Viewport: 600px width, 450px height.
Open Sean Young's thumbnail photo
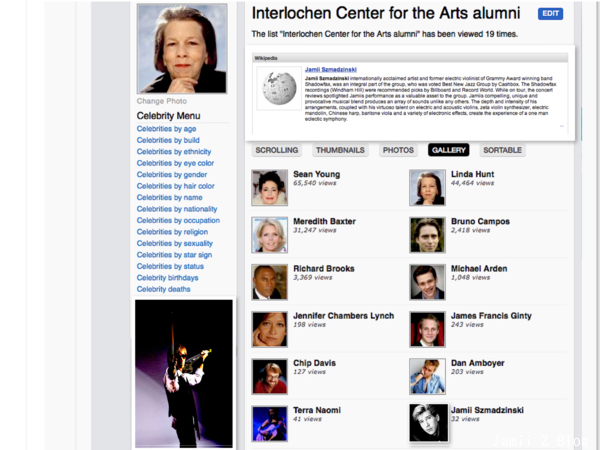[x=270, y=187]
